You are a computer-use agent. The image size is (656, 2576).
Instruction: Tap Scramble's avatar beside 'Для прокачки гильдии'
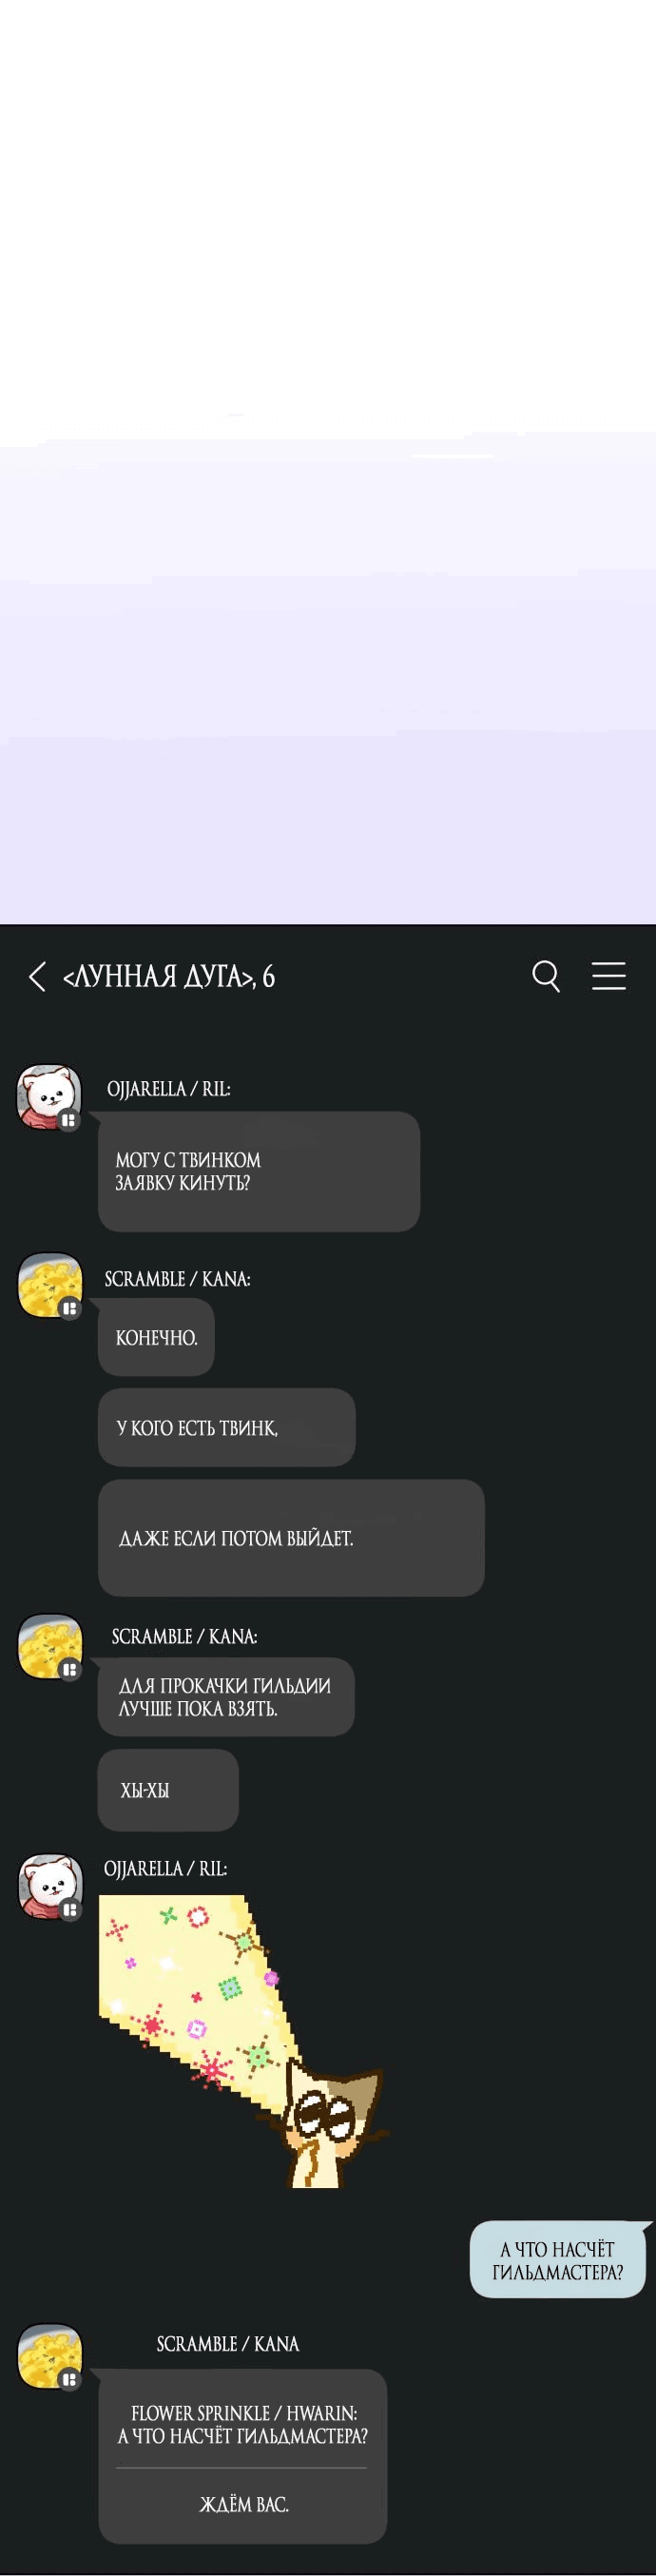pyautogui.click(x=50, y=1646)
